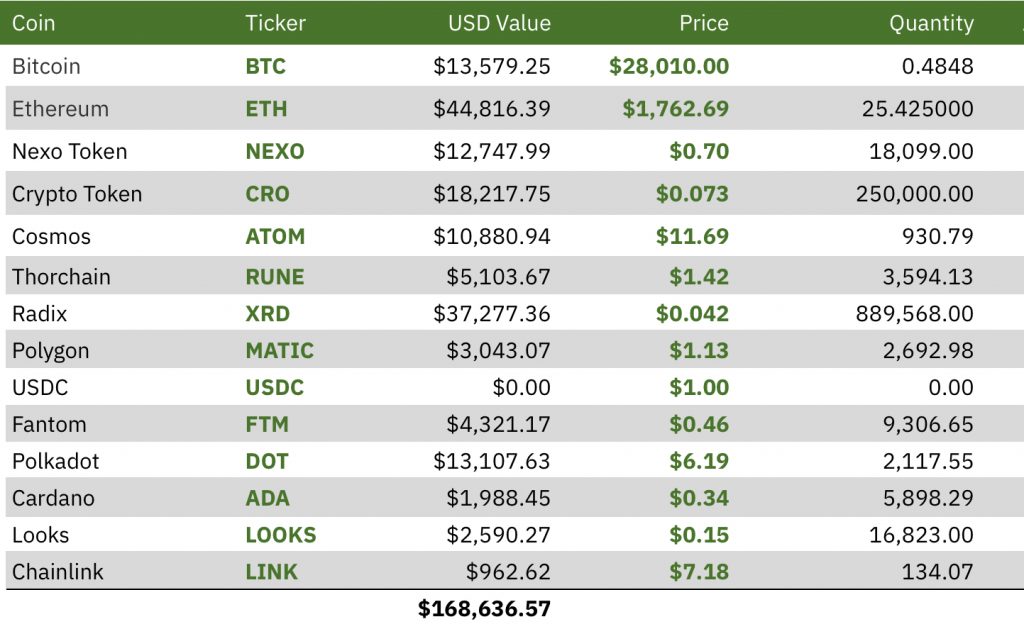This screenshot has width=1024, height=629.
Task: Select the Chainlink USD value $962.62 cell
Action: [508, 572]
